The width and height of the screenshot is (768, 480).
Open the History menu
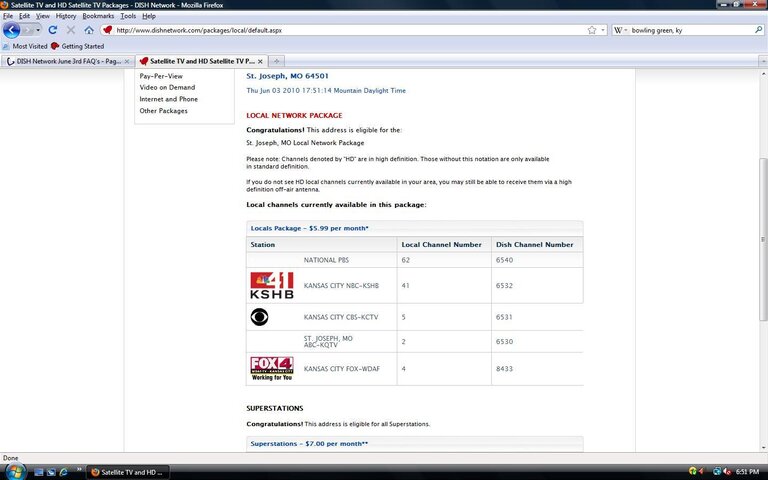coord(66,16)
